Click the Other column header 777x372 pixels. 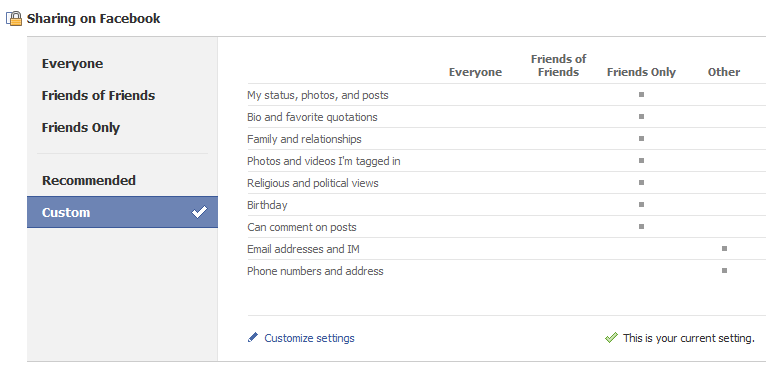pyautogui.click(x=724, y=72)
